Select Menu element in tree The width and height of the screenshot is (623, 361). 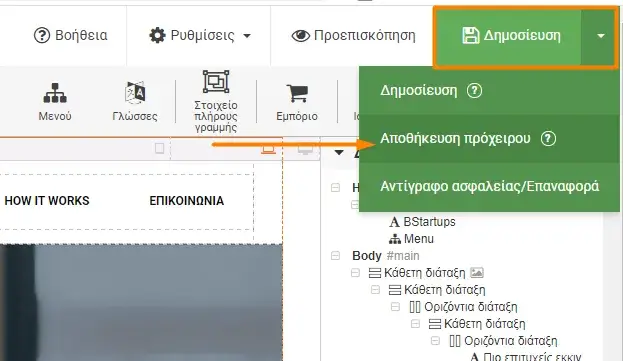pyautogui.click(x=412, y=239)
